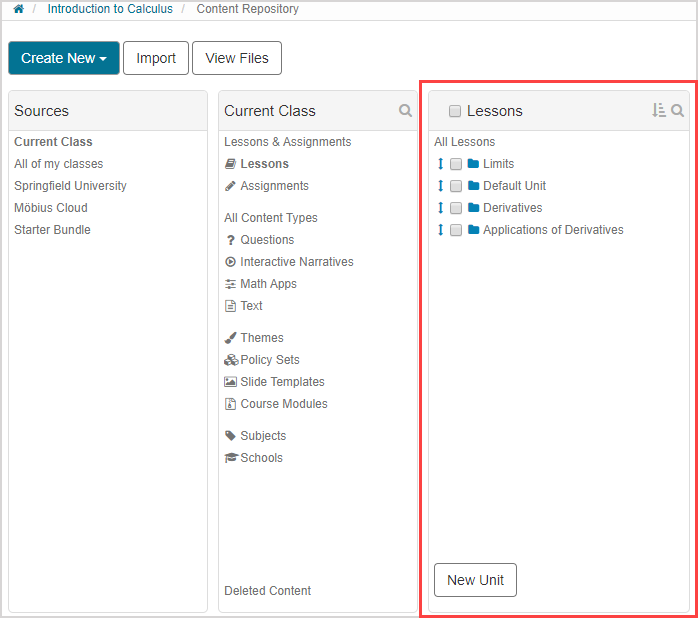Screen dimensions: 698x618
Task: Click the reorder arrow beside Limits
Action: (x=440, y=164)
